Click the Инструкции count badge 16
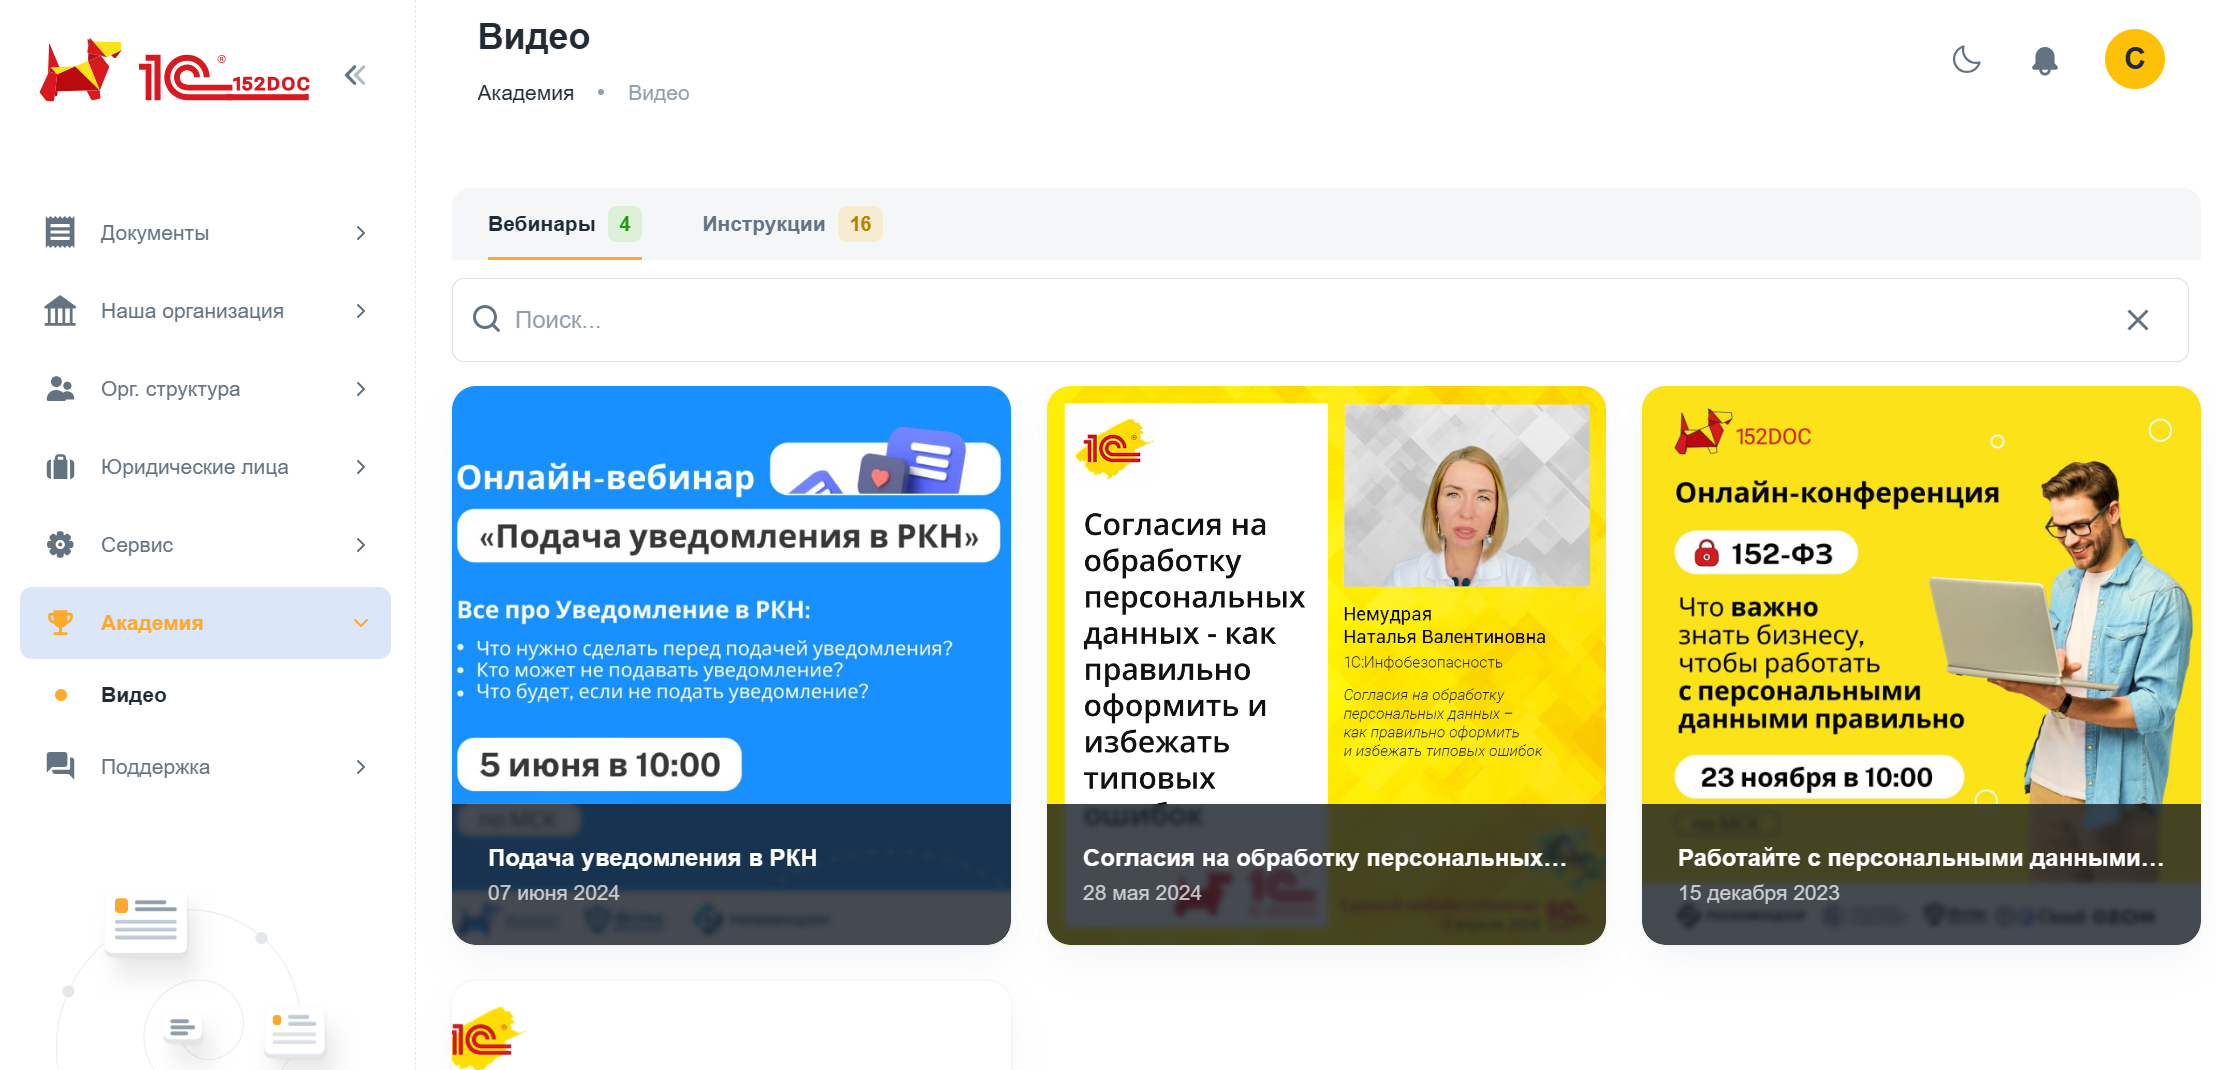This screenshot has width=2216, height=1070. tap(861, 224)
